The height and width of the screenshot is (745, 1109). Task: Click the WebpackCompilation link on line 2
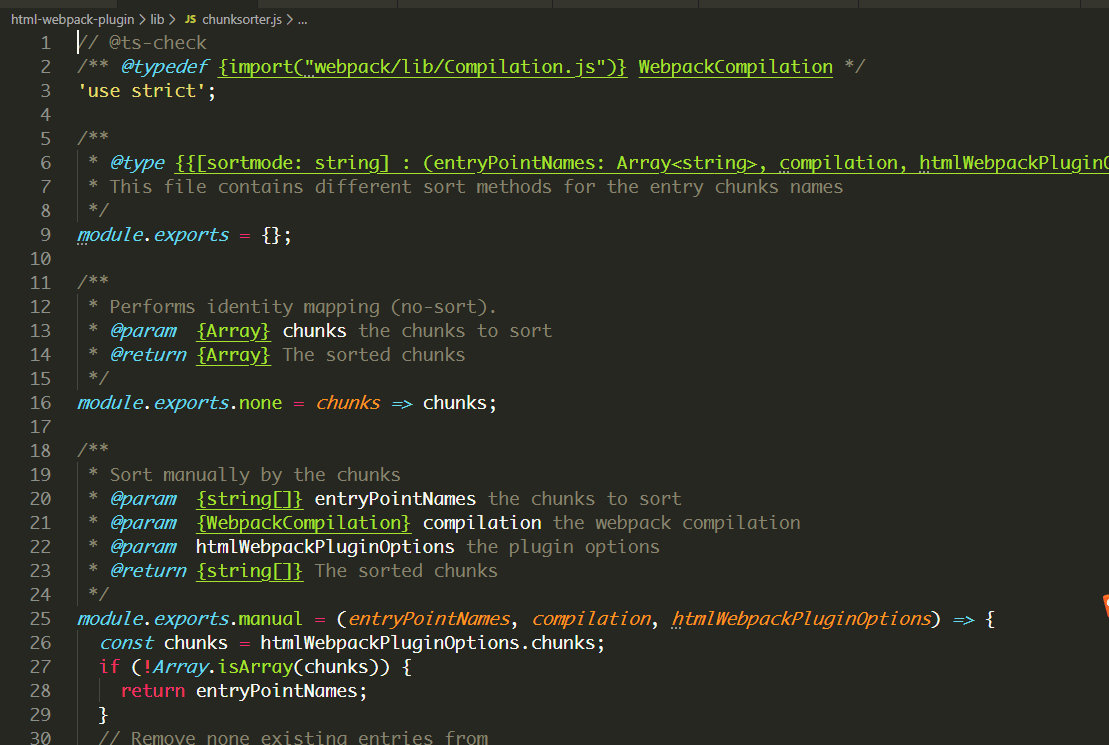point(735,66)
